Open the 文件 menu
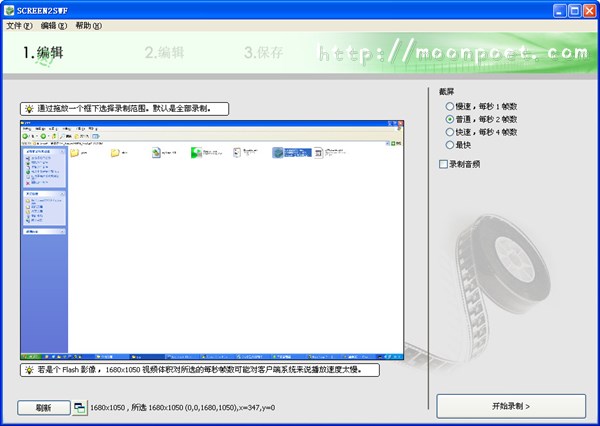The width and height of the screenshot is (600, 426). pyautogui.click(x=19, y=26)
